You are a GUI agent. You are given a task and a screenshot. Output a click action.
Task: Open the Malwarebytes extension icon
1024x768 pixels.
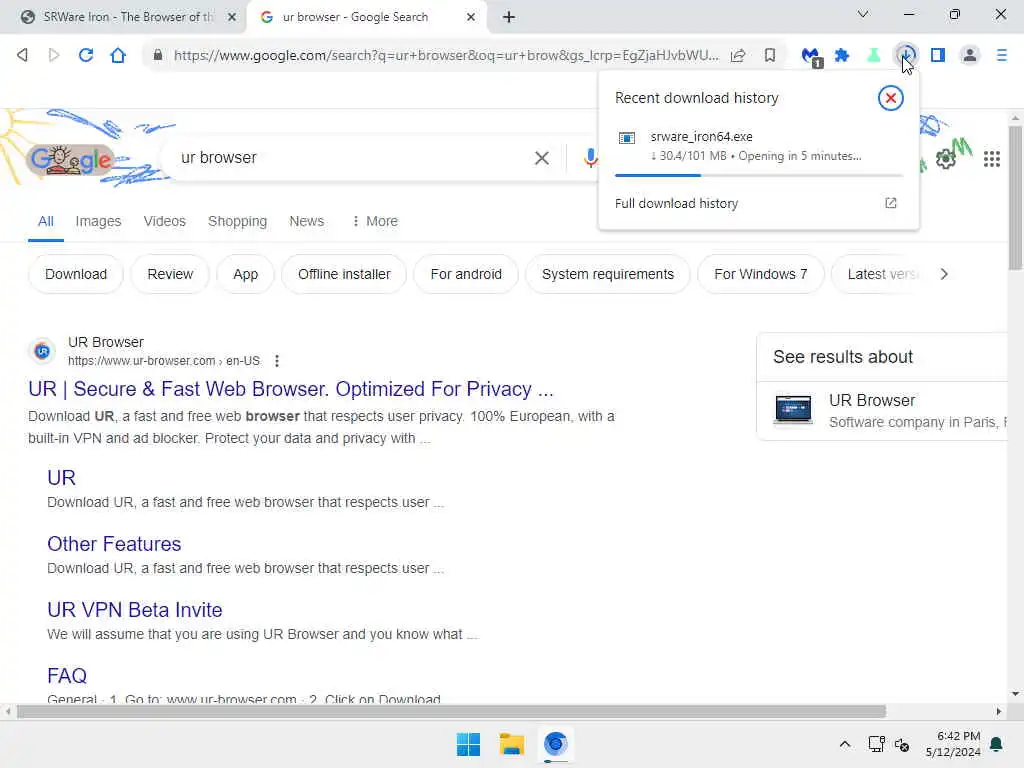(x=811, y=56)
